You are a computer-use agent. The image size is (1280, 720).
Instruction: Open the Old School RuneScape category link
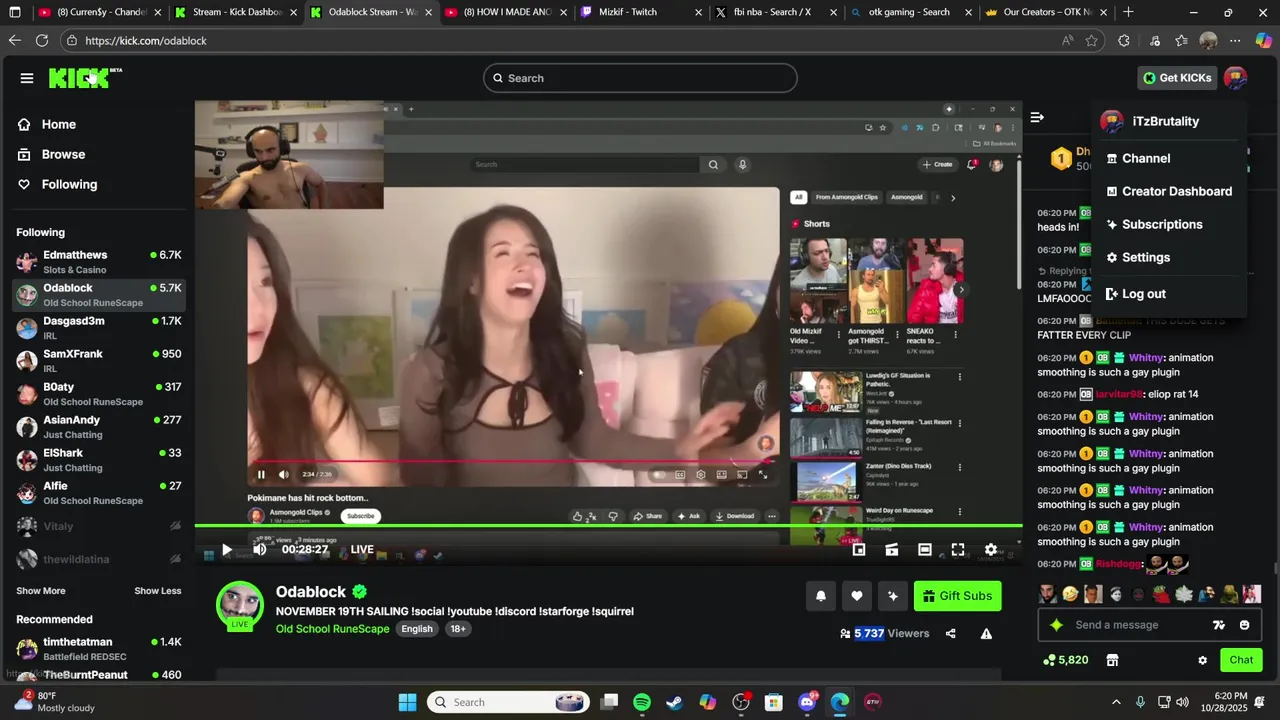coord(332,629)
